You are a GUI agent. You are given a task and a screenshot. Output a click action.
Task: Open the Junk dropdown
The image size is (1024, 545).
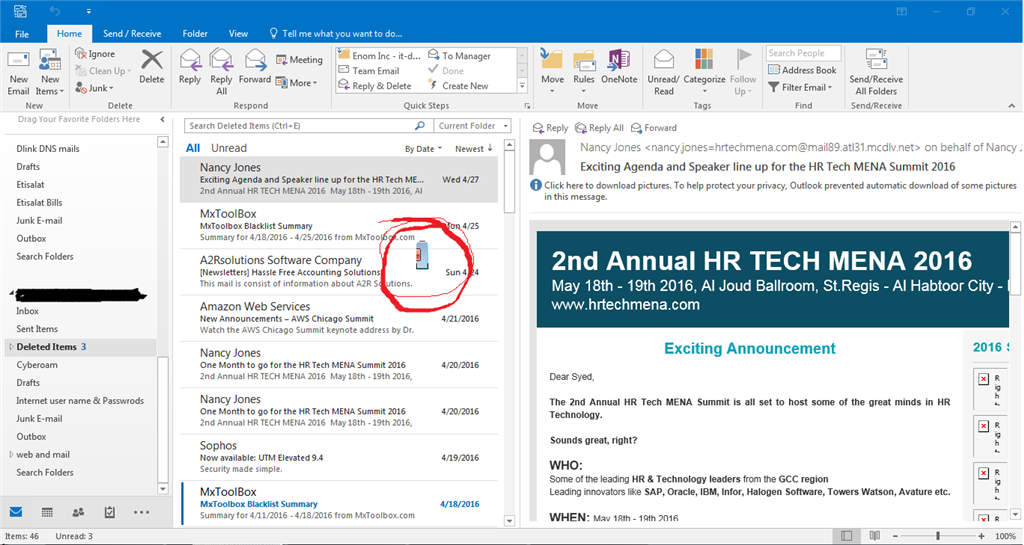[94, 87]
